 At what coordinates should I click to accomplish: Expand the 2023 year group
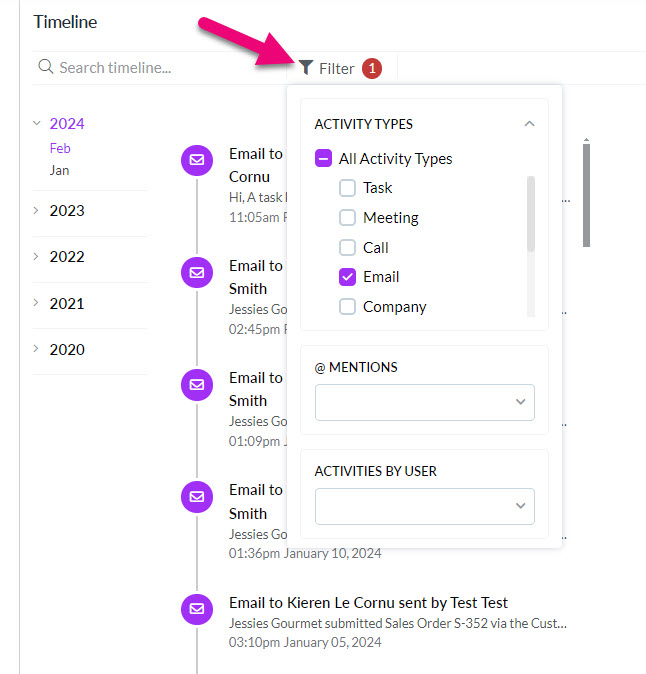tap(67, 211)
